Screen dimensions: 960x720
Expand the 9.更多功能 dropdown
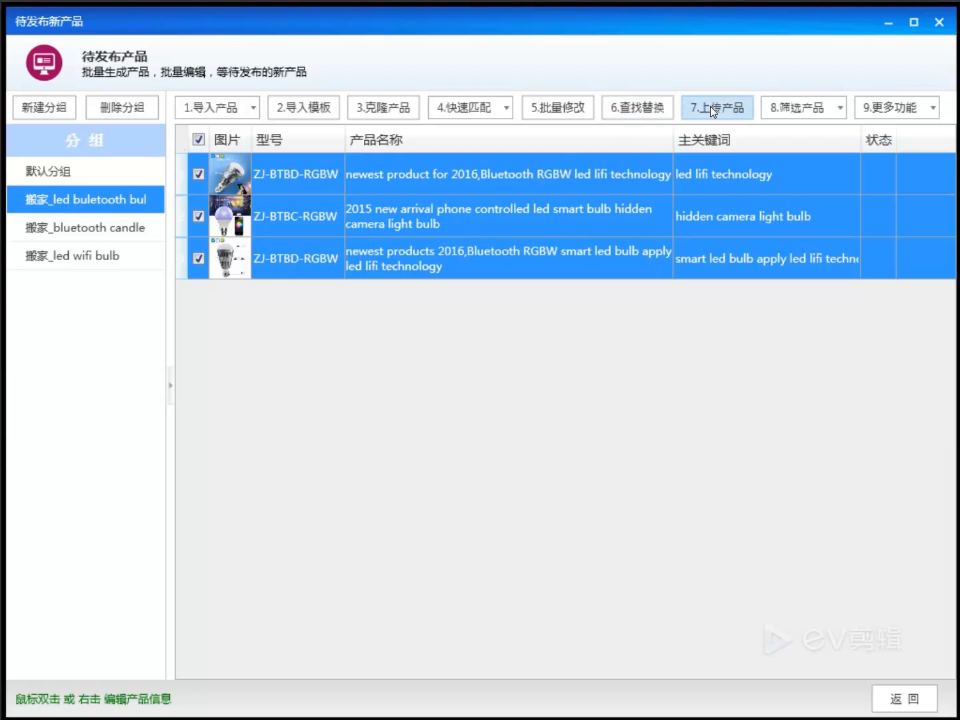coord(897,108)
